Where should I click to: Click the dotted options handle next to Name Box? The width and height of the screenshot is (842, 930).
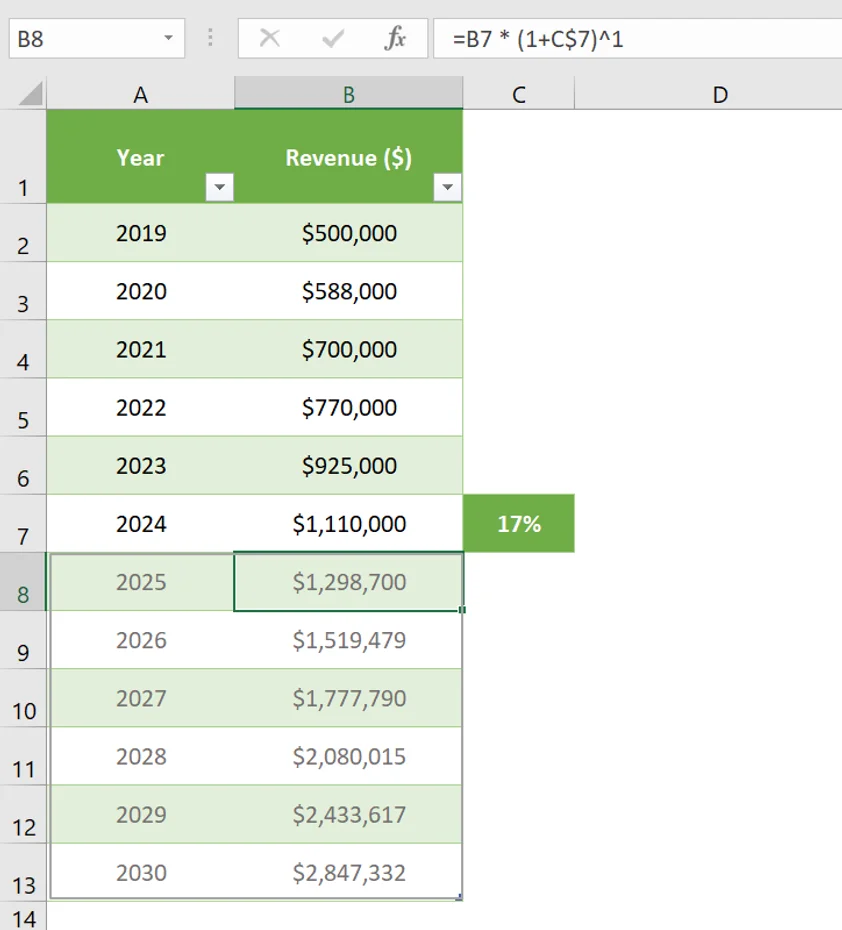pos(210,39)
